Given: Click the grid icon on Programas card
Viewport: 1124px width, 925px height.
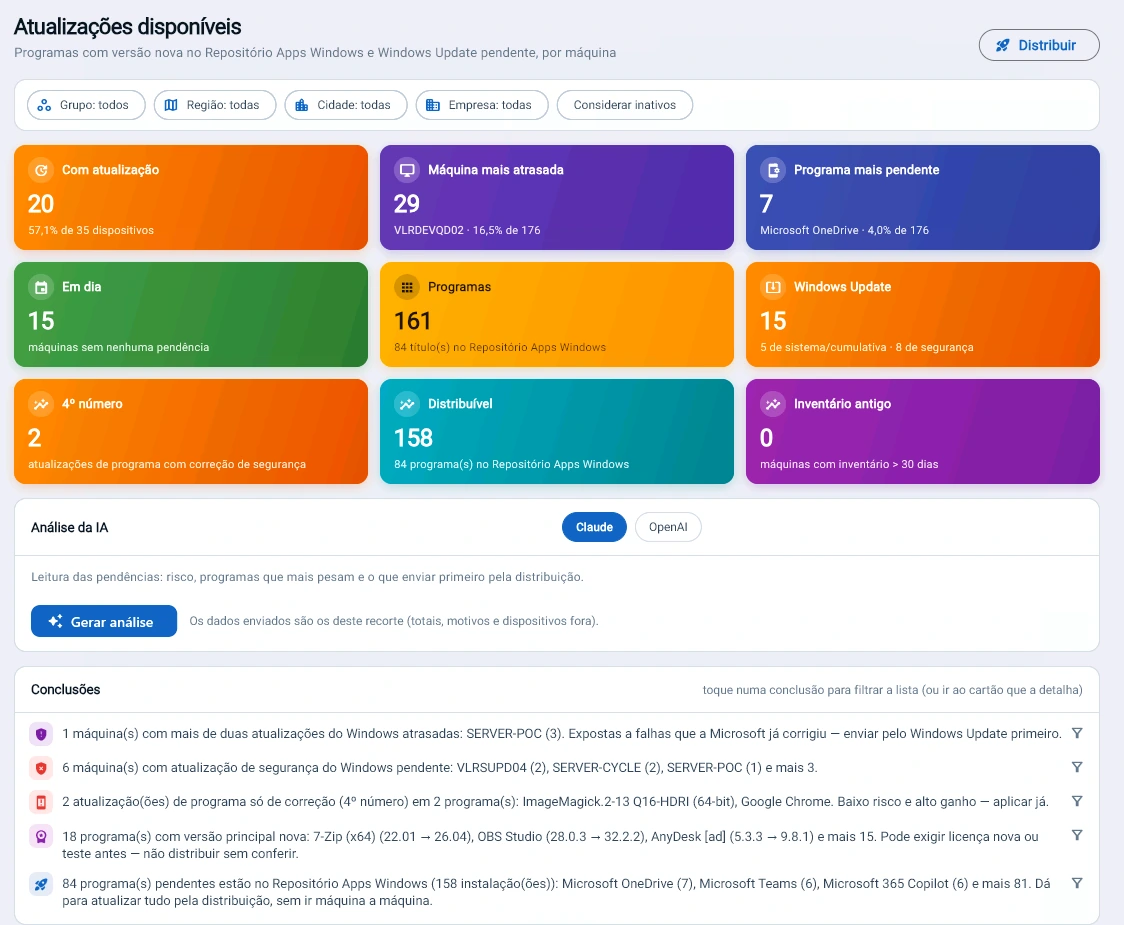Looking at the screenshot, I should (x=407, y=287).
